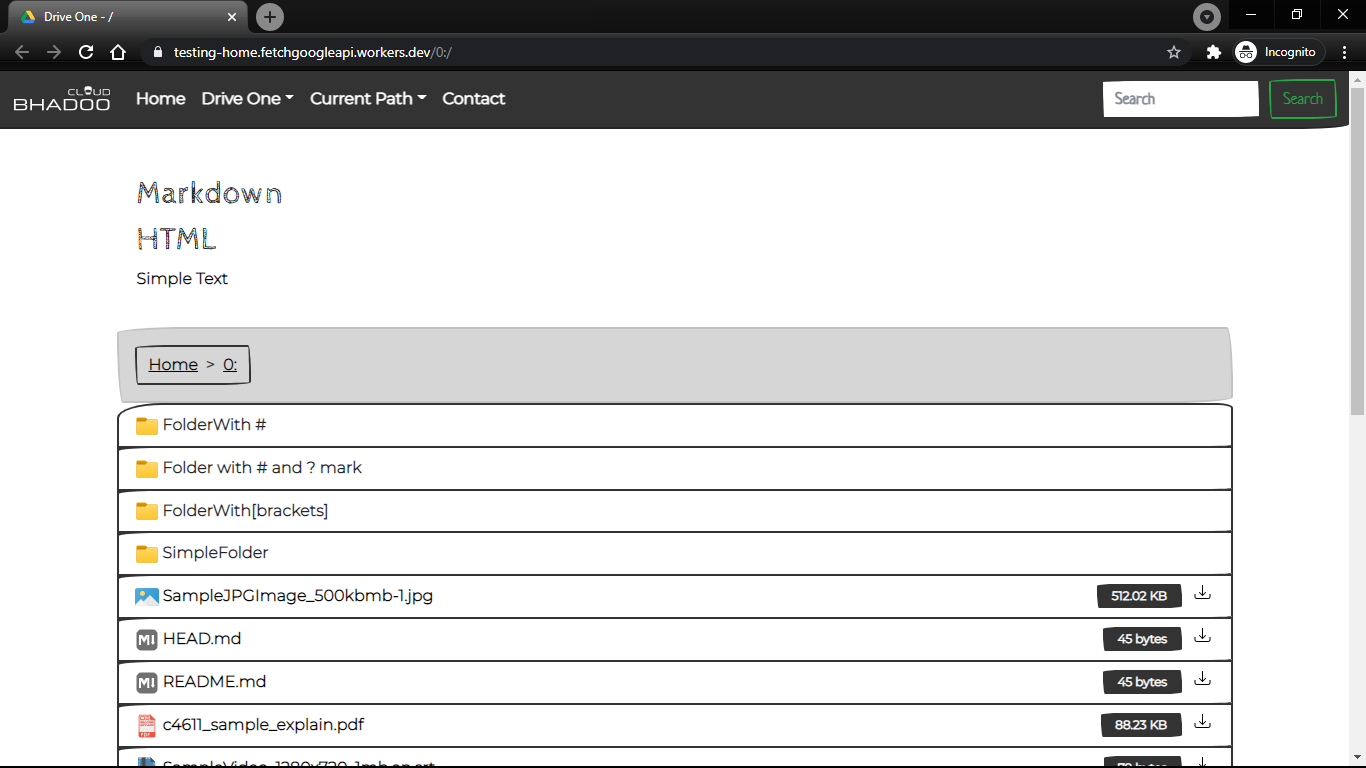The height and width of the screenshot is (768, 1366).
Task: Click markdown icon beside HEAD.md
Action: point(147,640)
